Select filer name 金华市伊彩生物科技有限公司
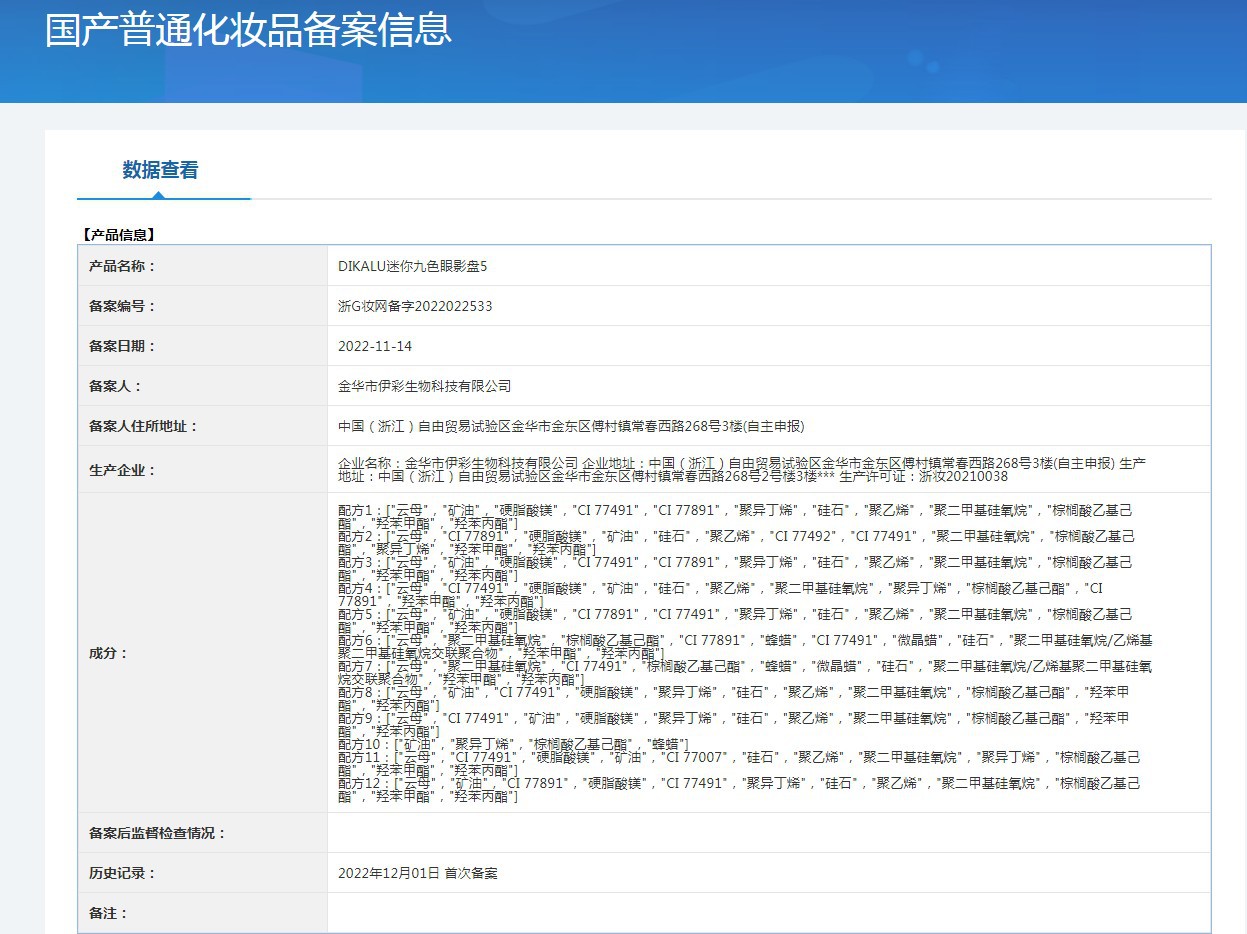 point(424,386)
